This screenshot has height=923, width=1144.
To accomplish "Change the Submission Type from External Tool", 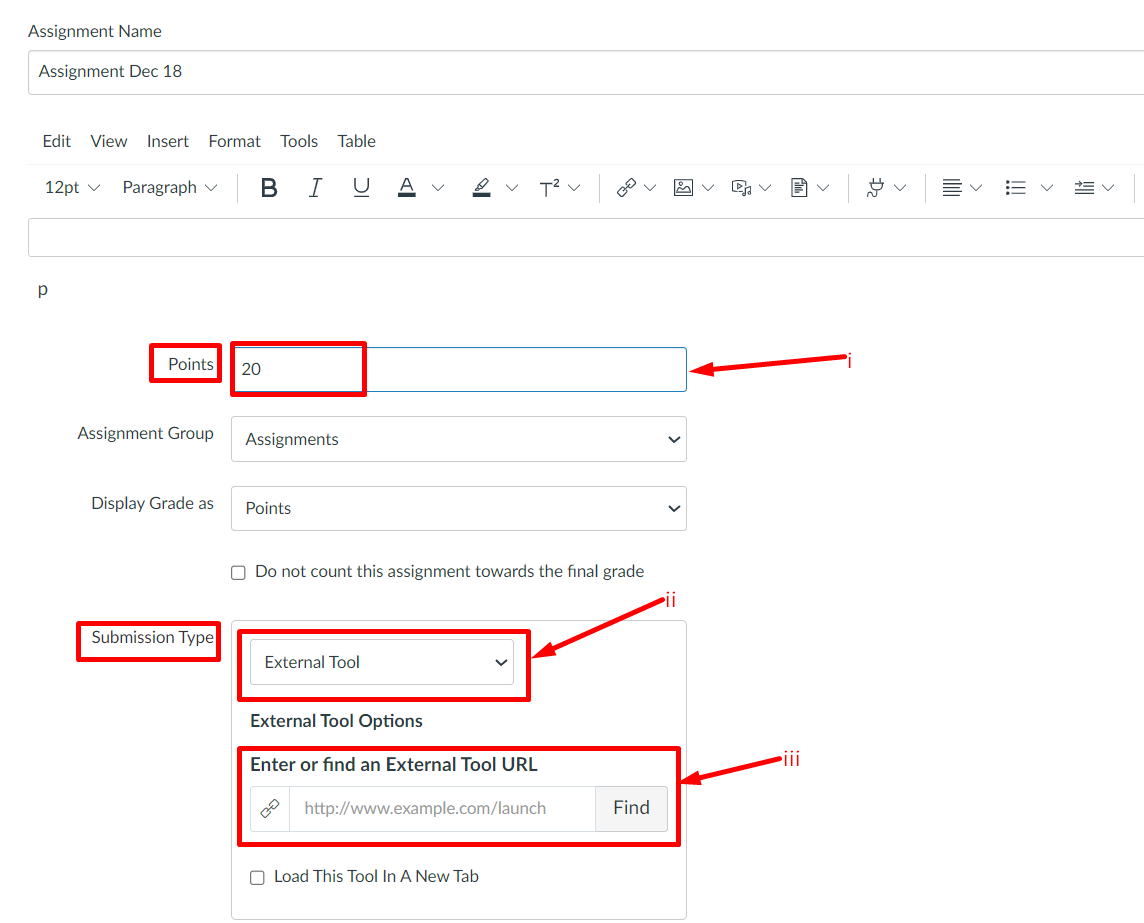I will pyautogui.click(x=383, y=662).
